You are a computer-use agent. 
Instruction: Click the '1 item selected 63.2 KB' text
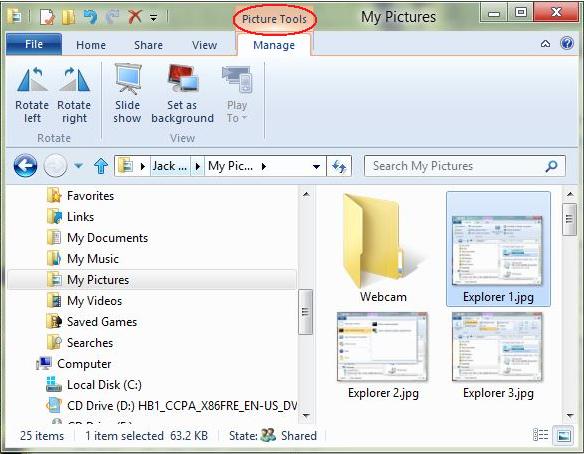point(146,435)
